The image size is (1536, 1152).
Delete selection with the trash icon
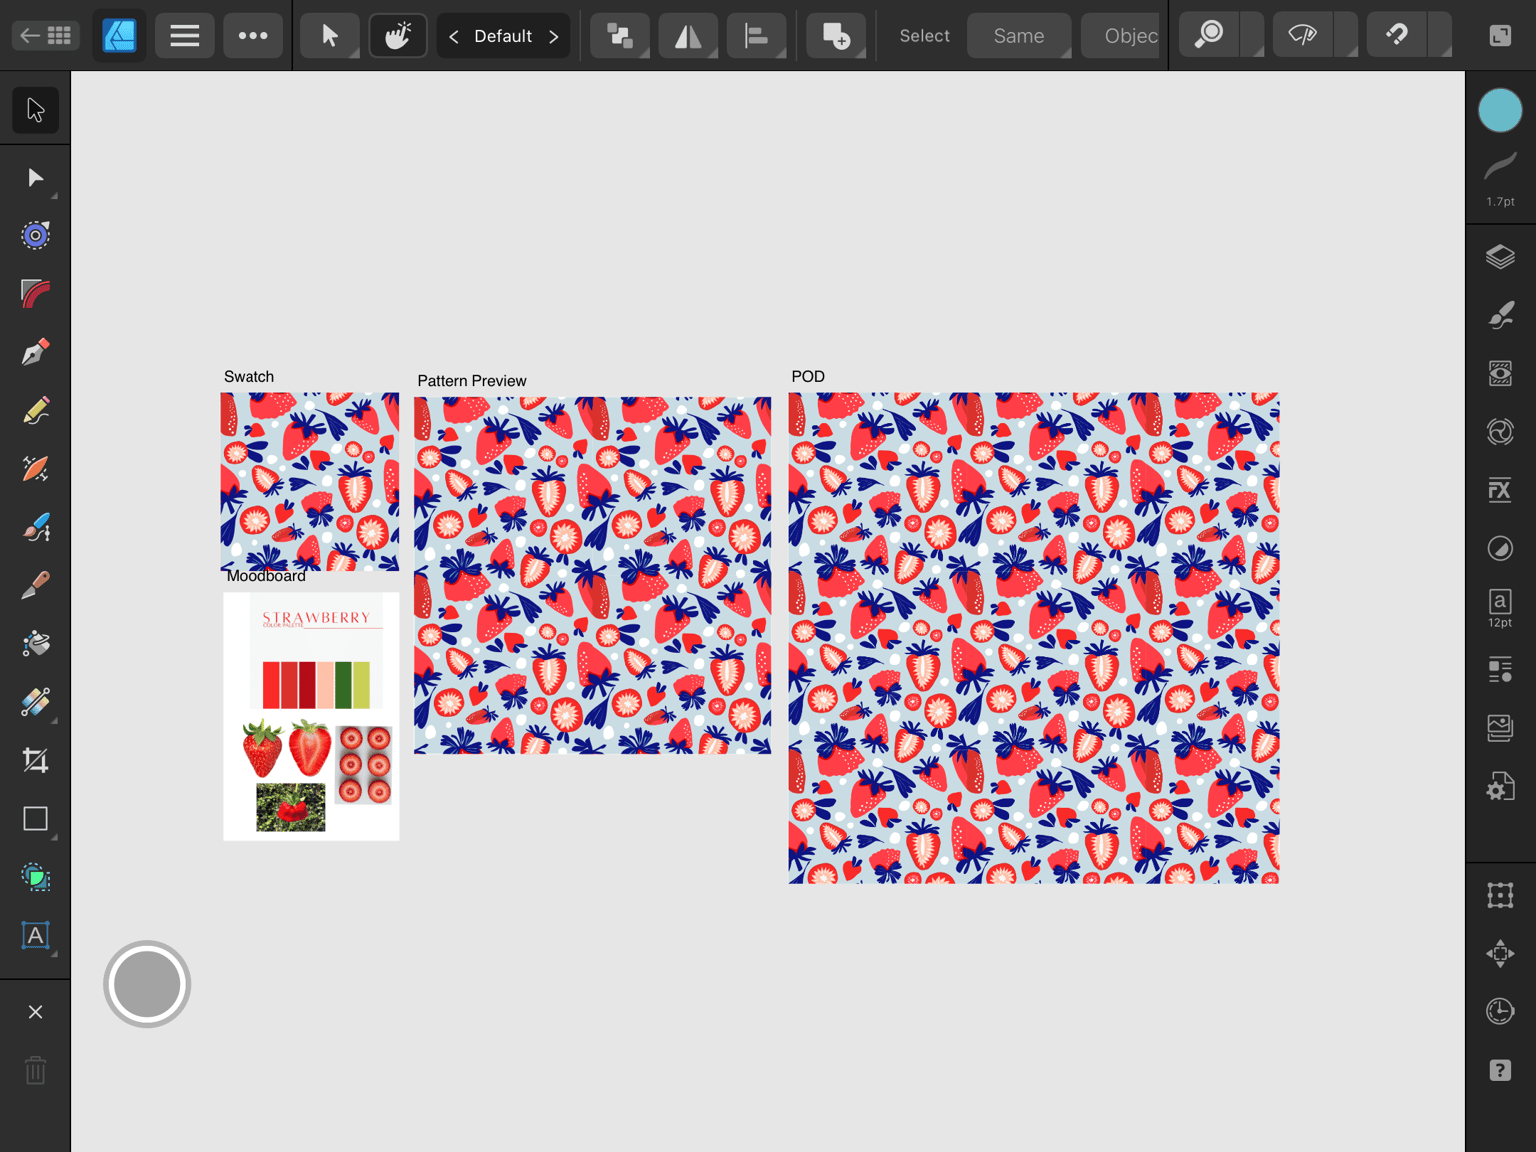click(x=35, y=1071)
